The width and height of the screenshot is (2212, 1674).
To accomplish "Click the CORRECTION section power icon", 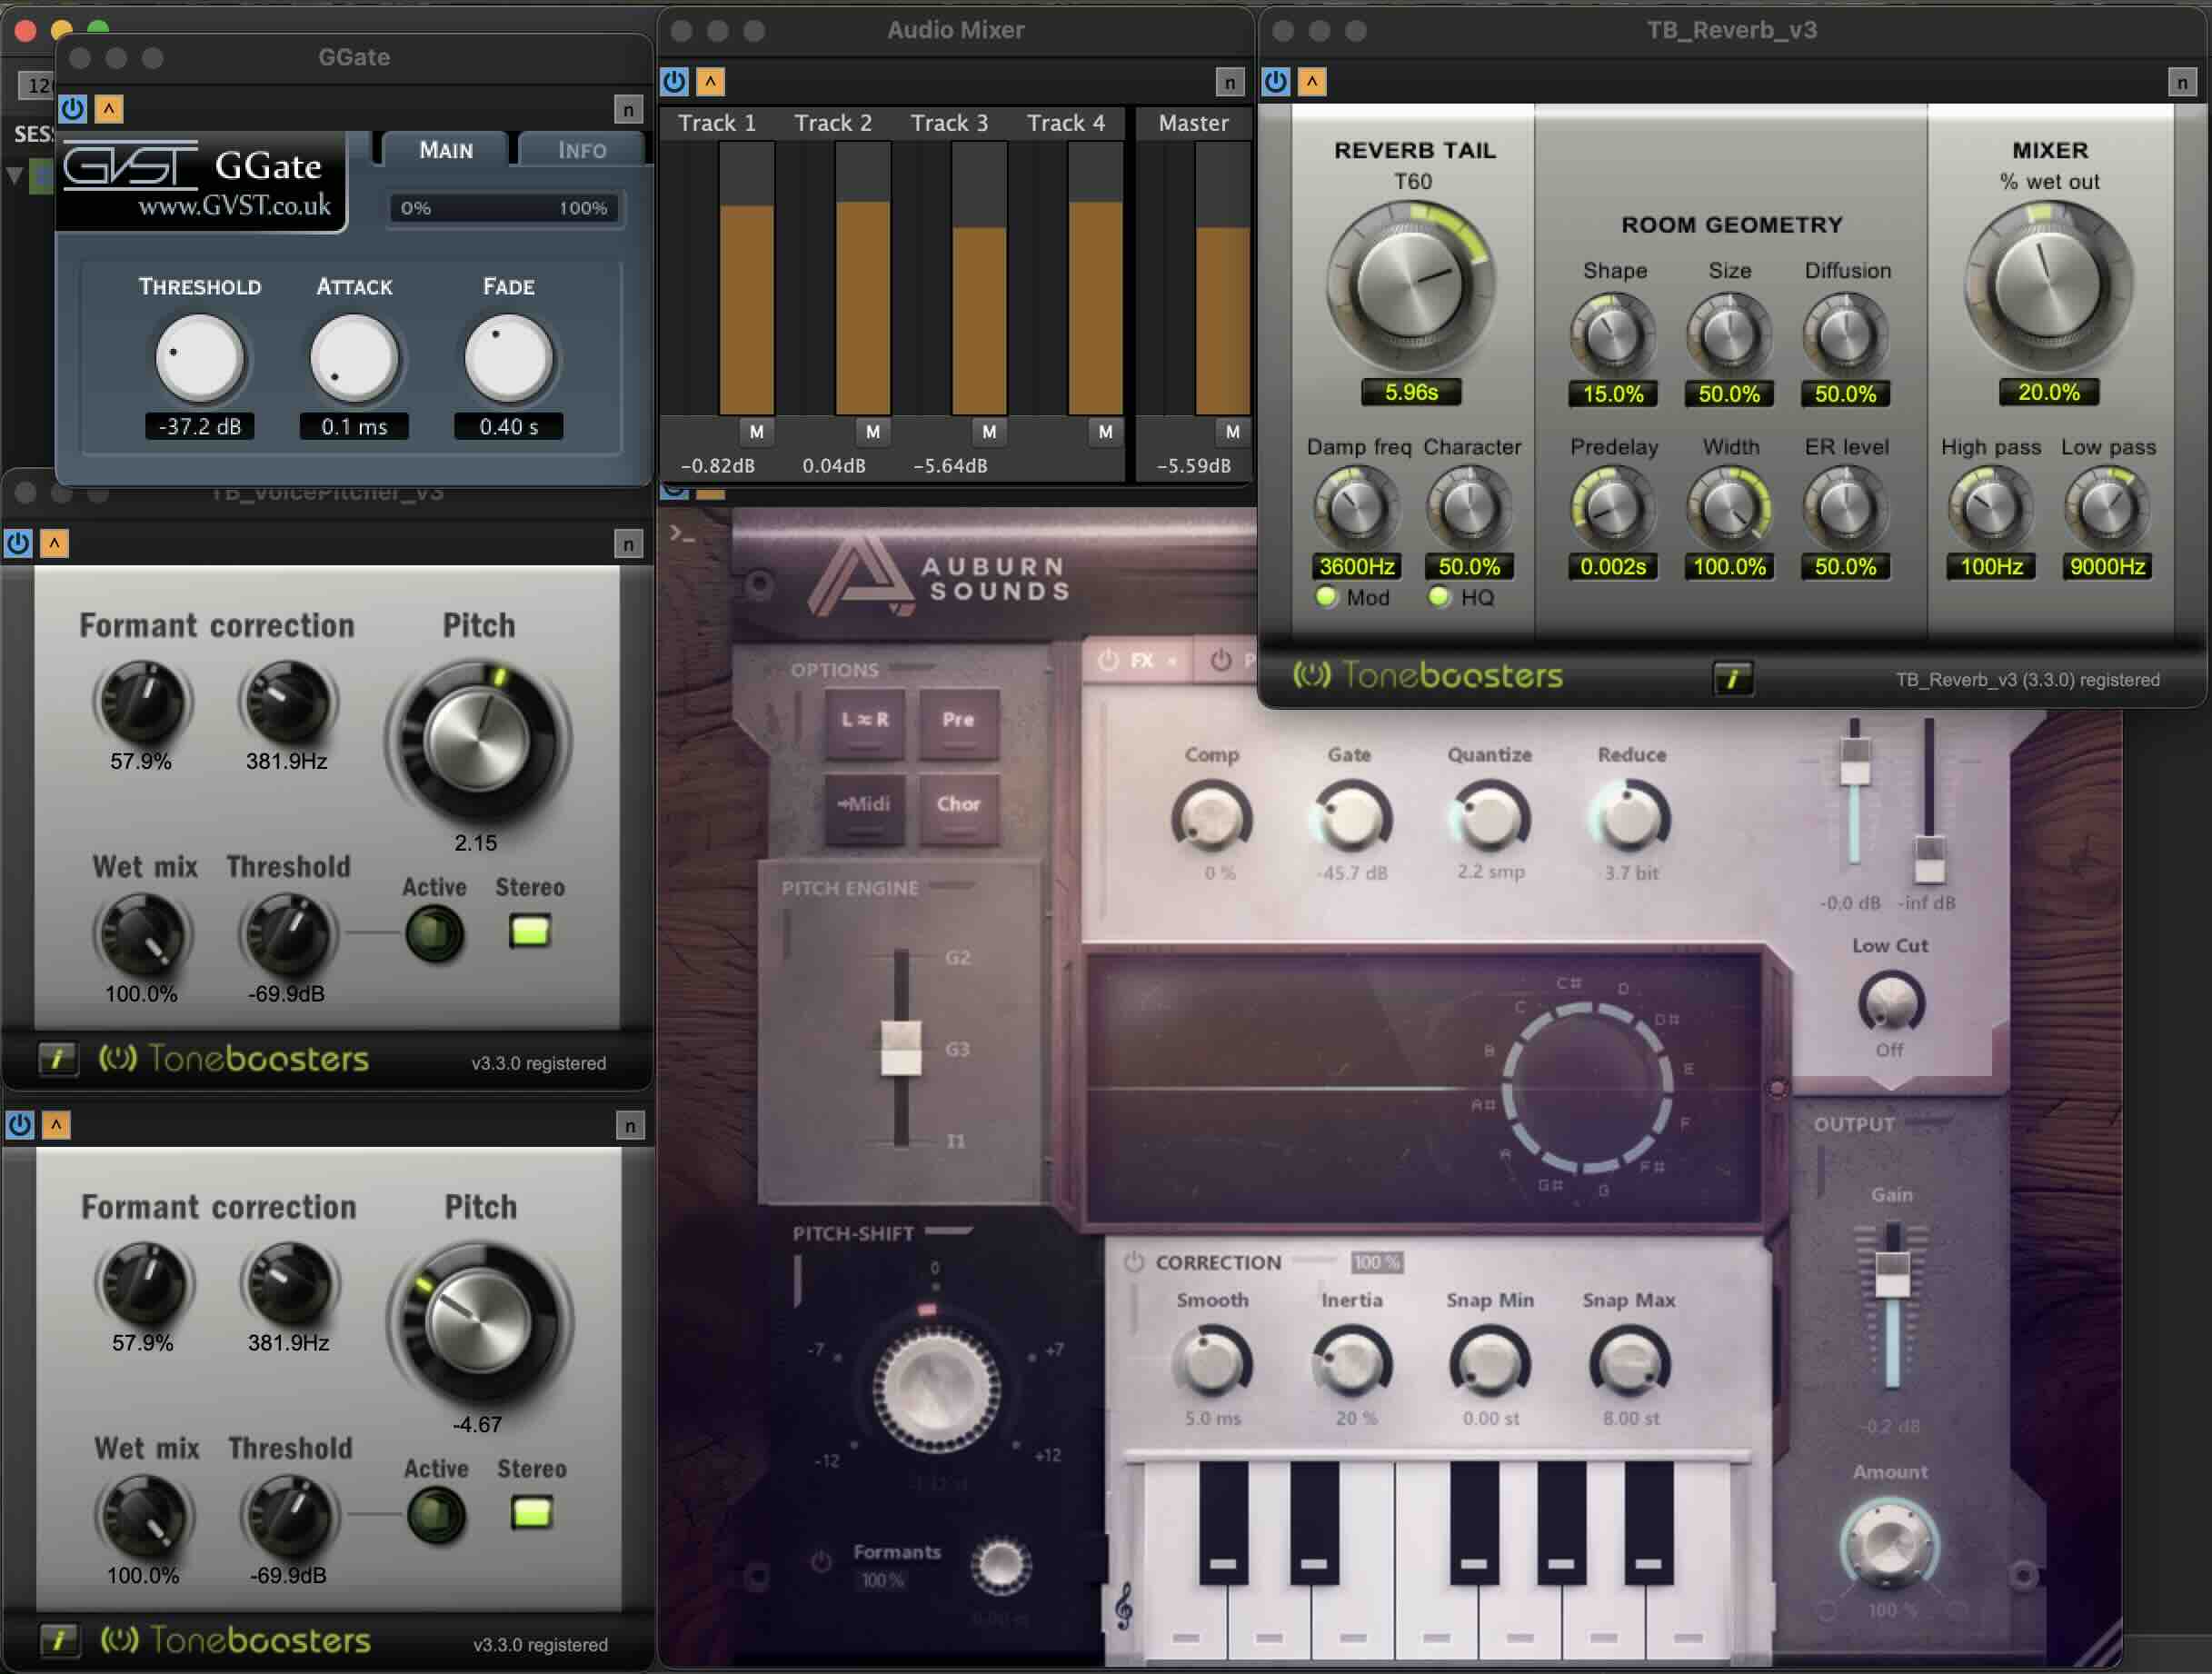I will [x=1133, y=1262].
